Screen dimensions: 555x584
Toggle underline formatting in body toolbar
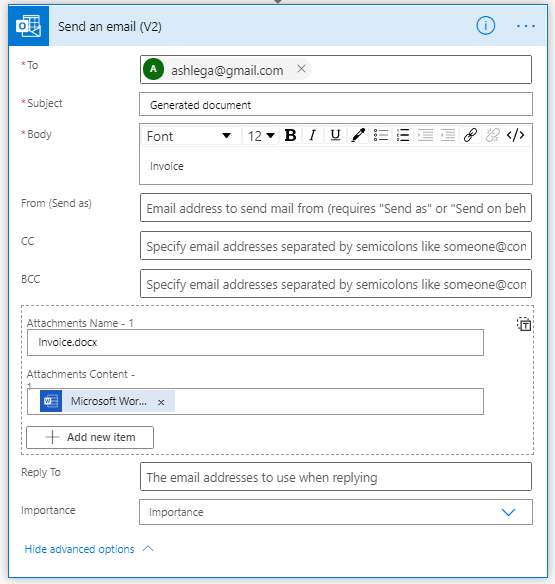coord(335,135)
